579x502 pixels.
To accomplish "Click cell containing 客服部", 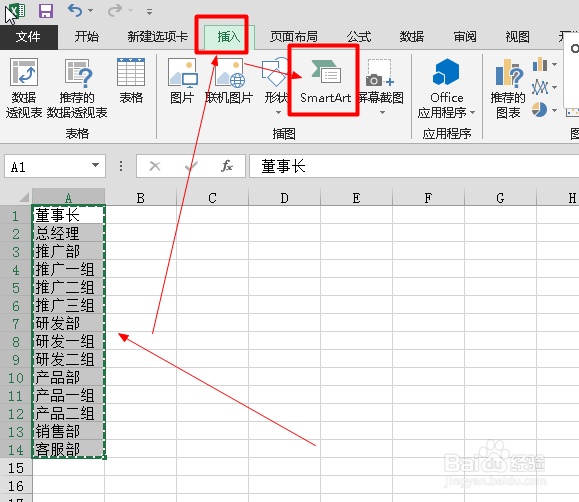I will click(69, 449).
